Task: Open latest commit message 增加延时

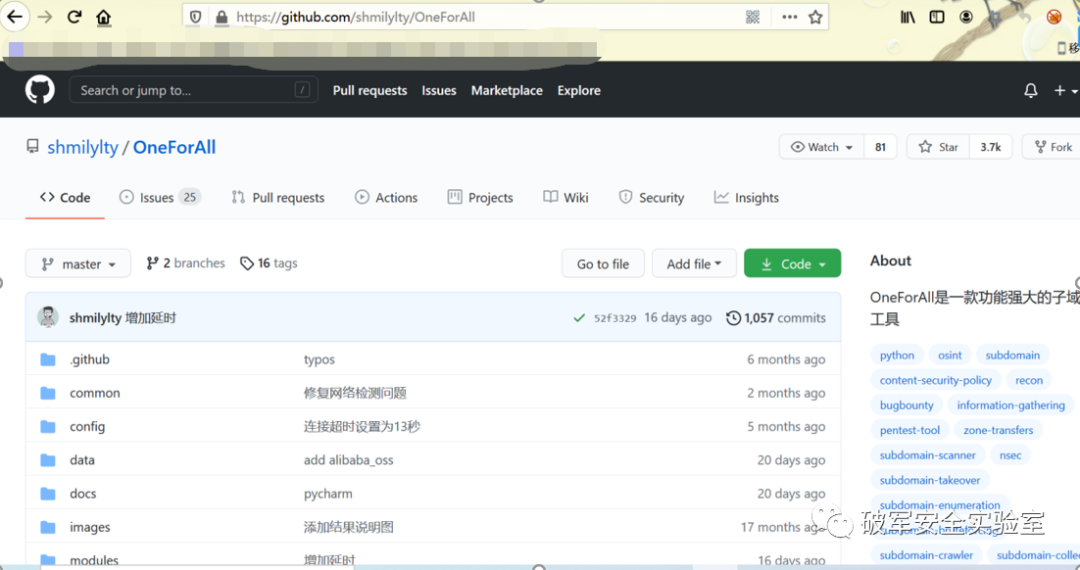Action: [150, 318]
